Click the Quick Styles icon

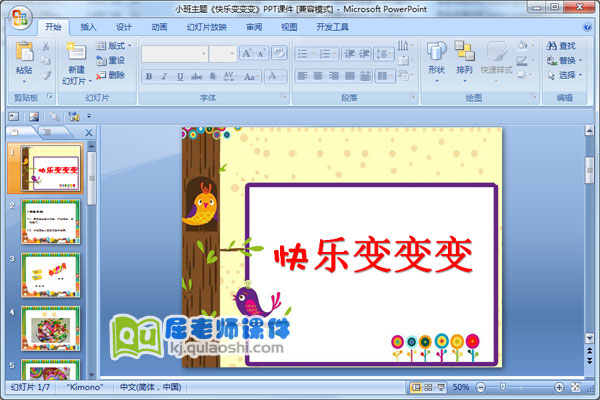tap(497, 51)
